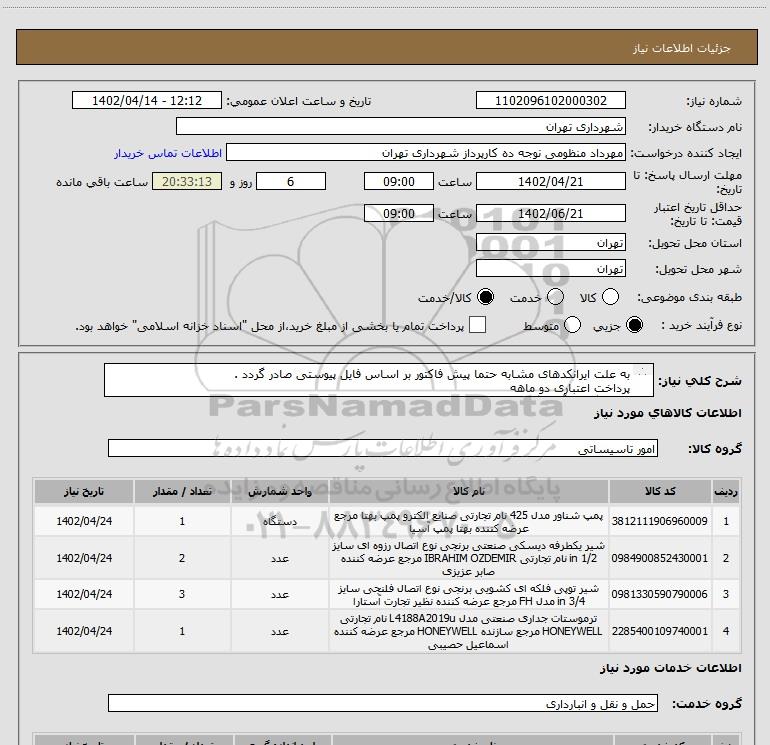The image size is (770, 745).
Task: Click the need date 1402/04/24 in row 4
Action: 84,631
